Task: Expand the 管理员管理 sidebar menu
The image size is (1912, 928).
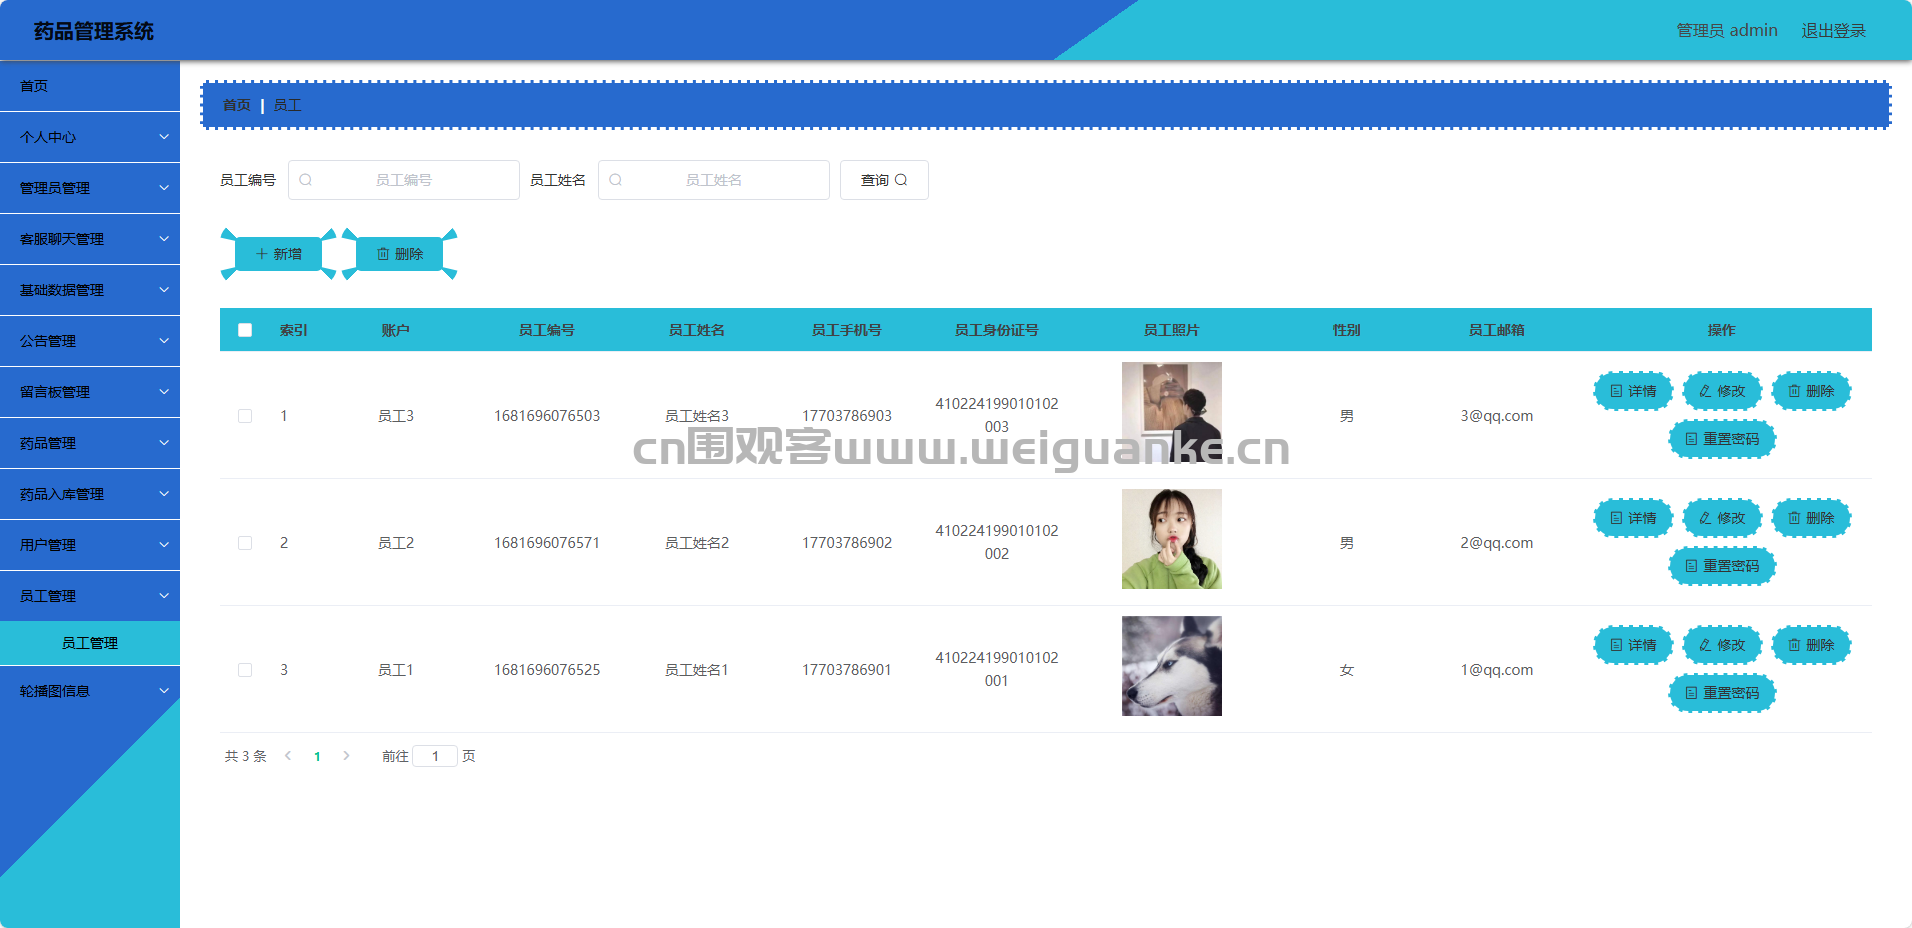Action: click(x=90, y=188)
